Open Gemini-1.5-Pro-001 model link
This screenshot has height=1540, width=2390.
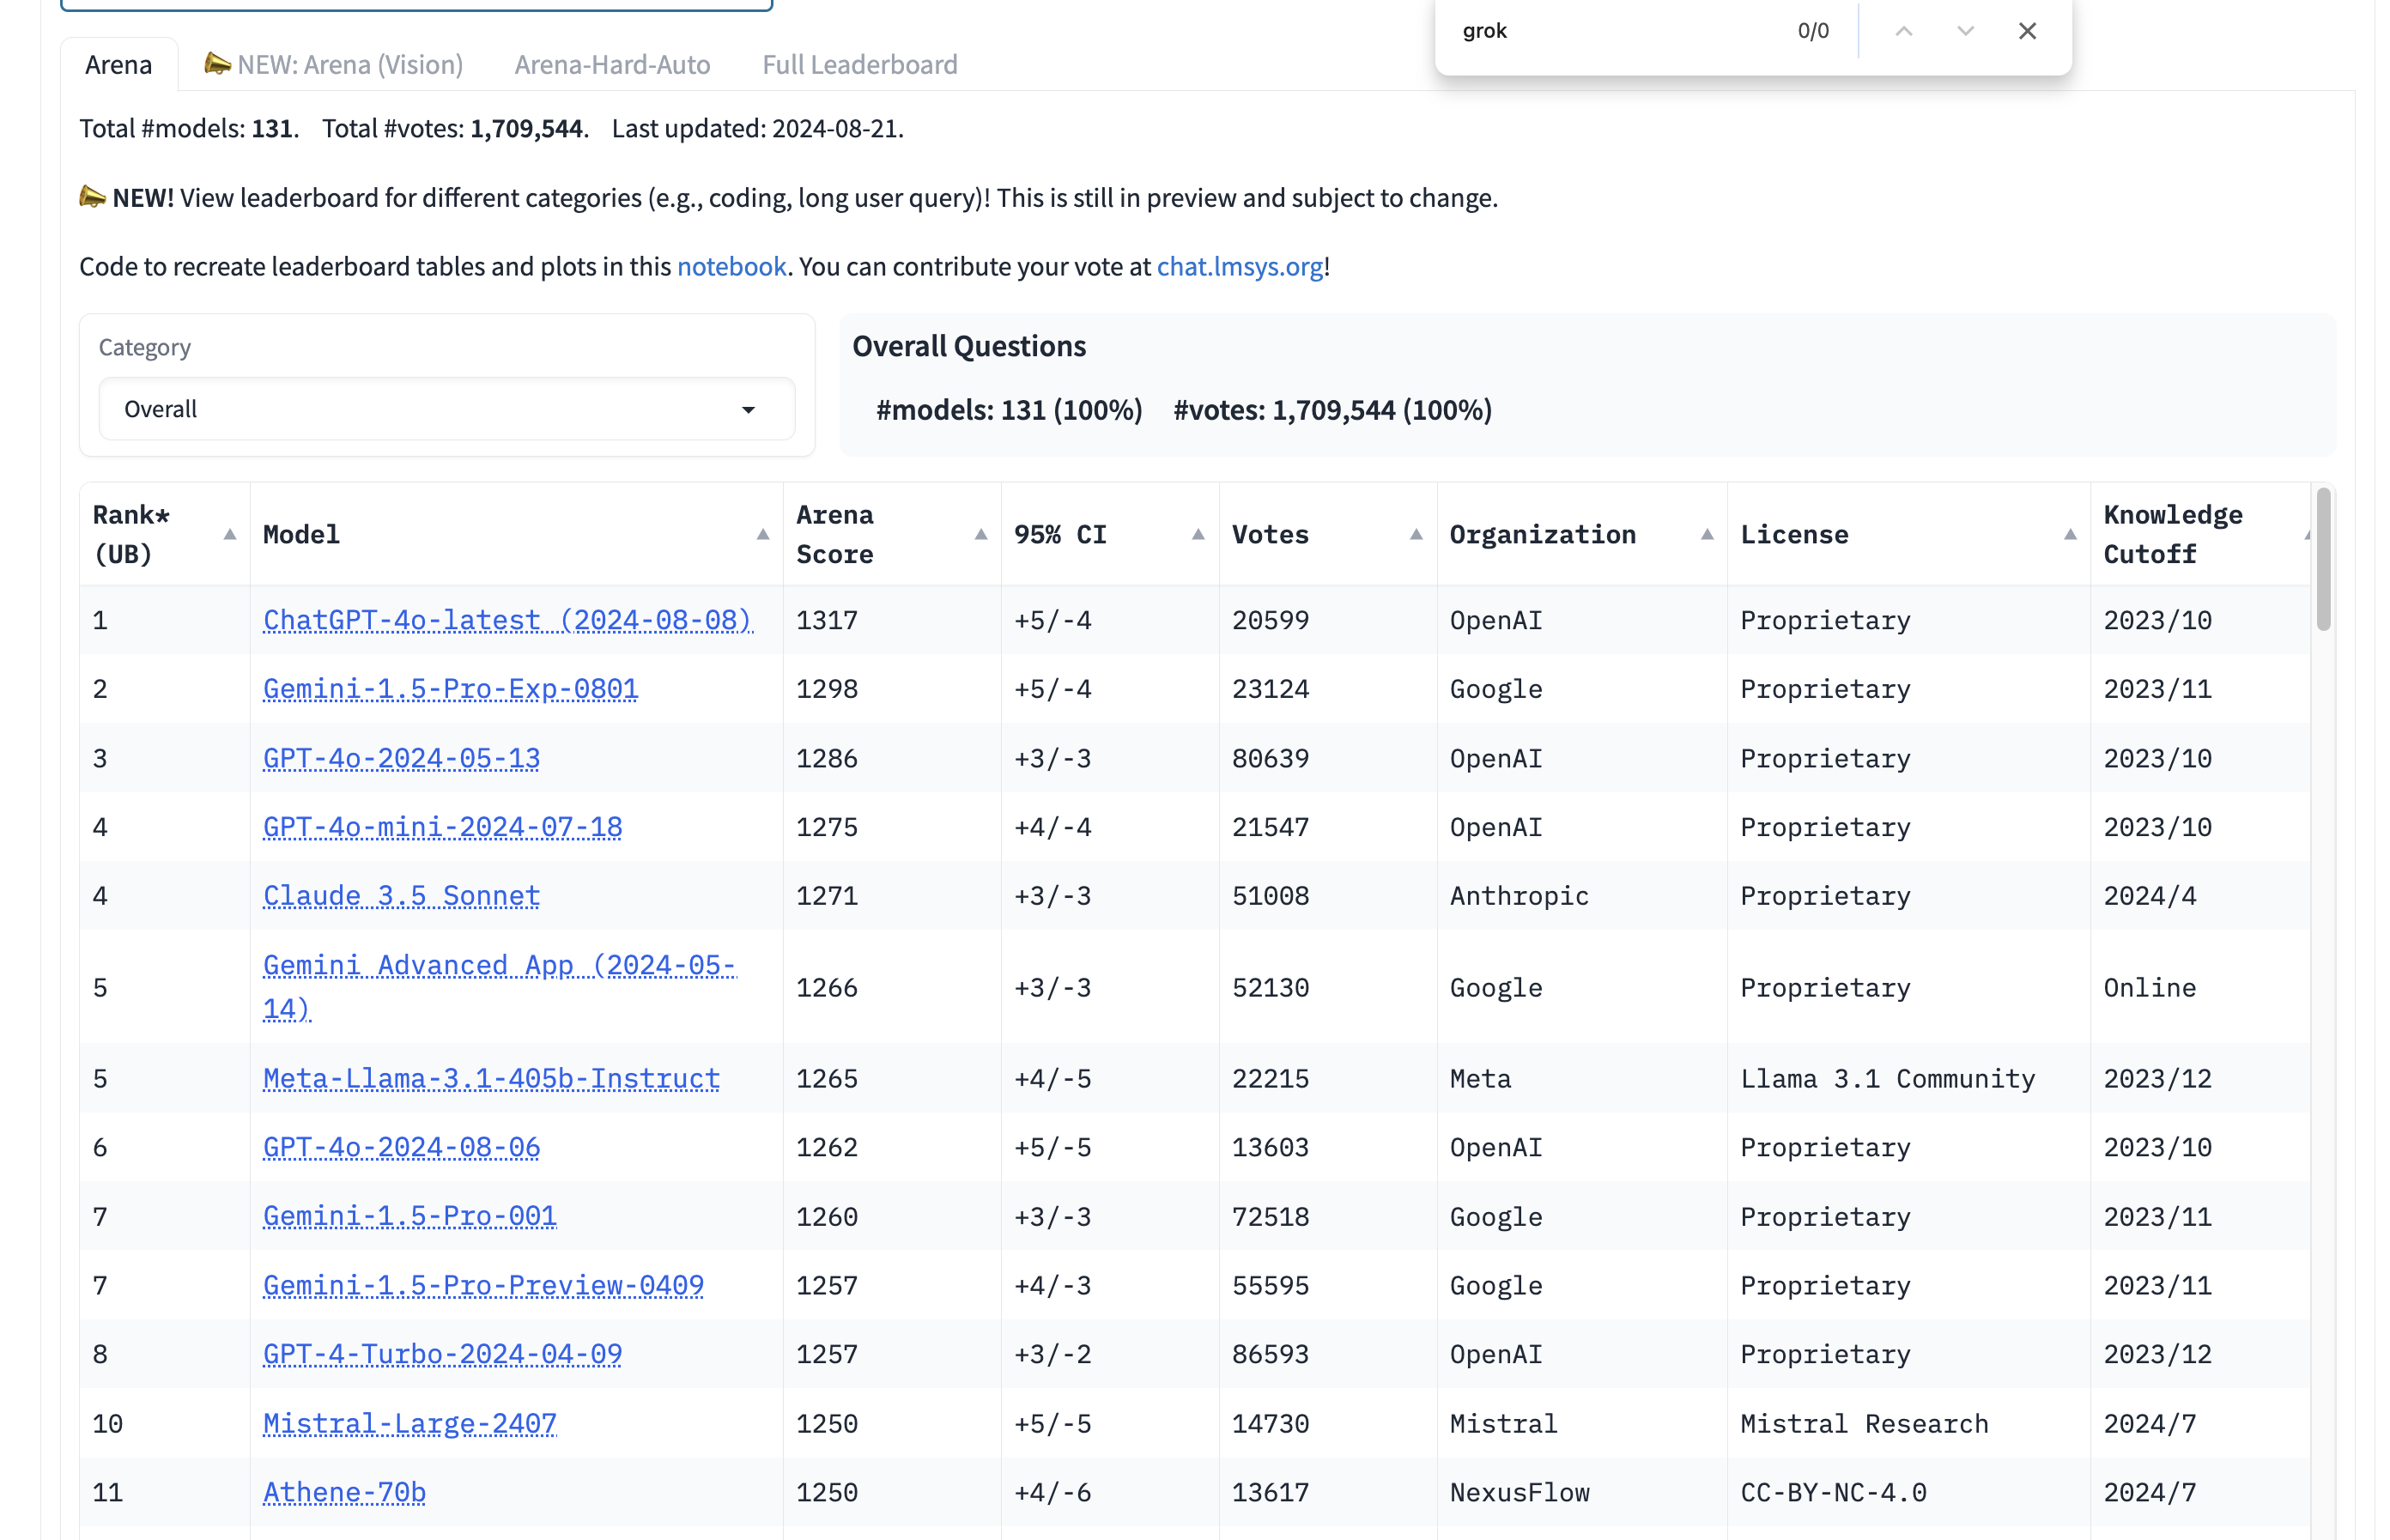click(x=409, y=1217)
